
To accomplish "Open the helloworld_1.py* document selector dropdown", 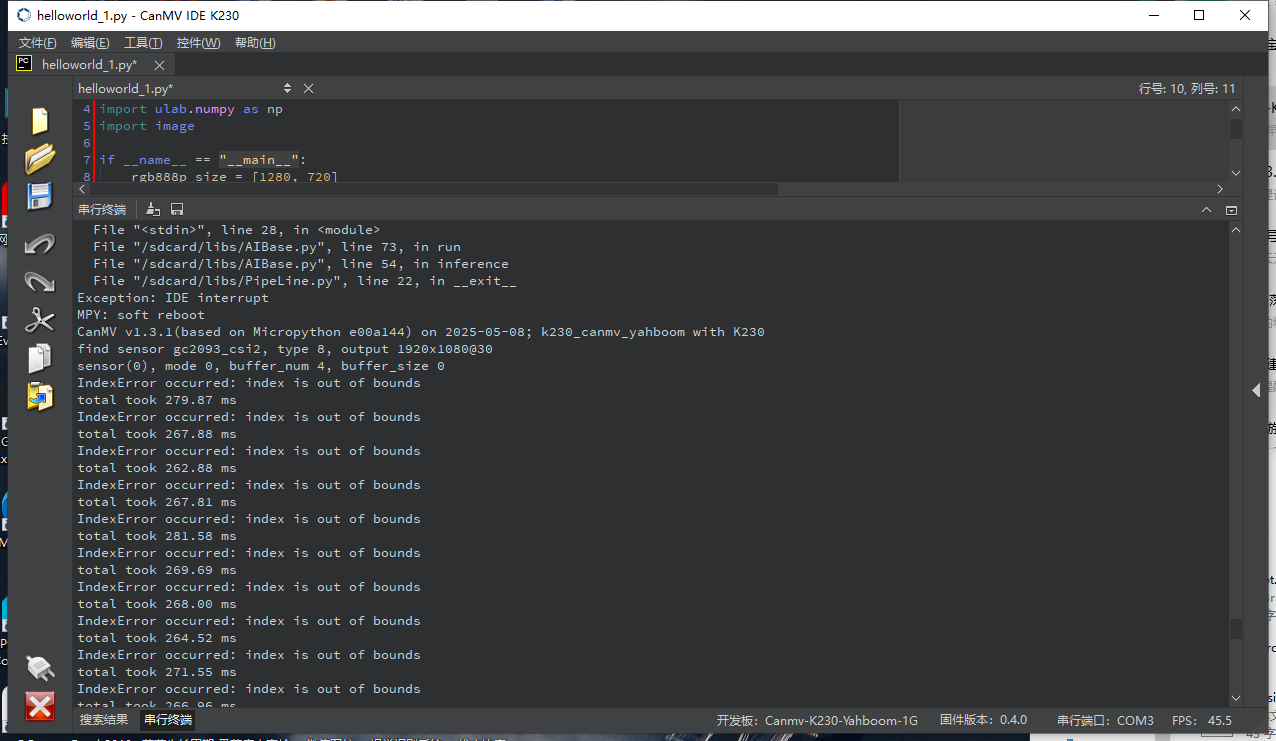I will (x=288, y=88).
